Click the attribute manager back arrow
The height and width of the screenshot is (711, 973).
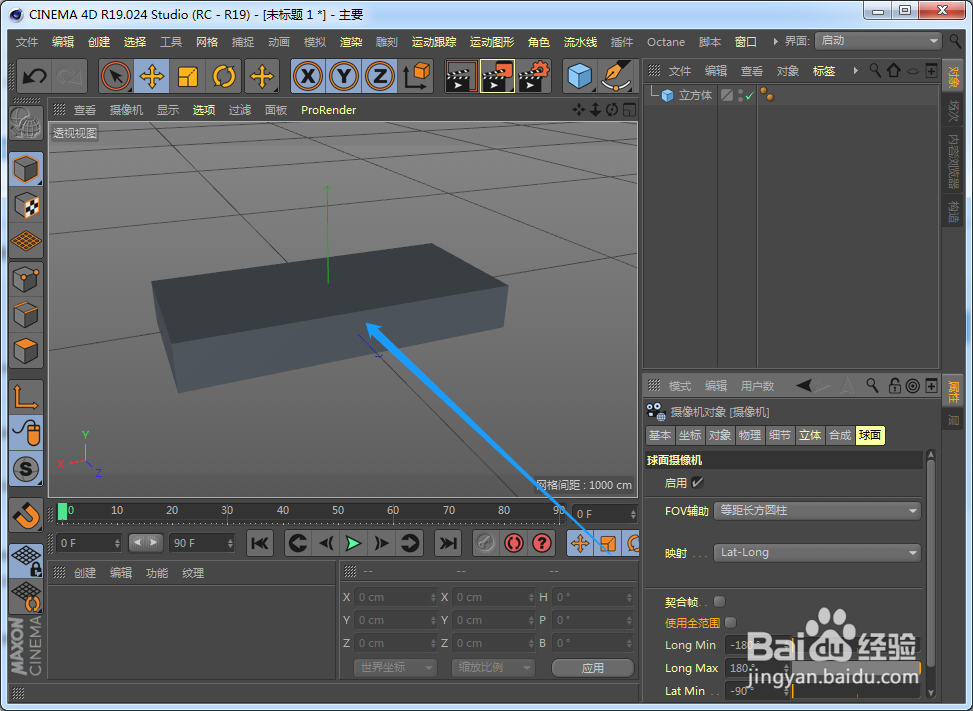point(804,386)
